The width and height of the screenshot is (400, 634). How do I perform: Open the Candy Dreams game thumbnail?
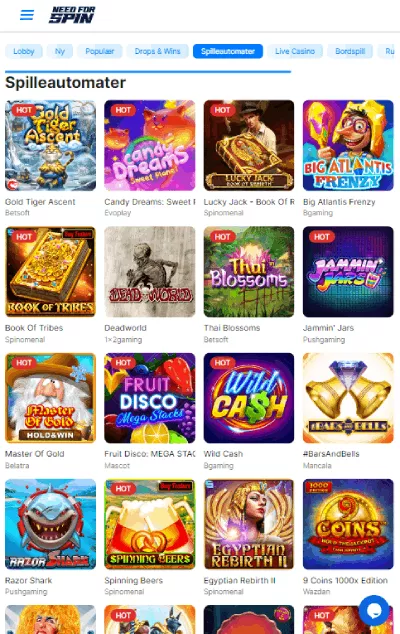coord(150,146)
